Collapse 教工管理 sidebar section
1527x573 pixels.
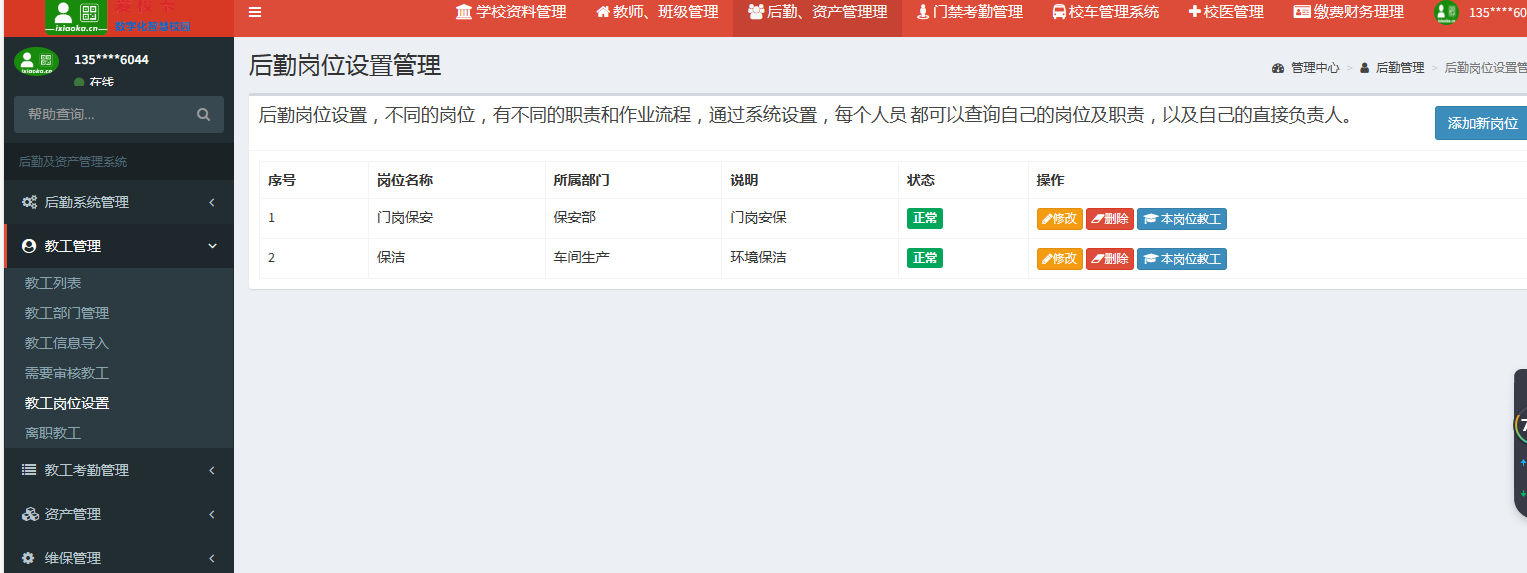[119, 246]
